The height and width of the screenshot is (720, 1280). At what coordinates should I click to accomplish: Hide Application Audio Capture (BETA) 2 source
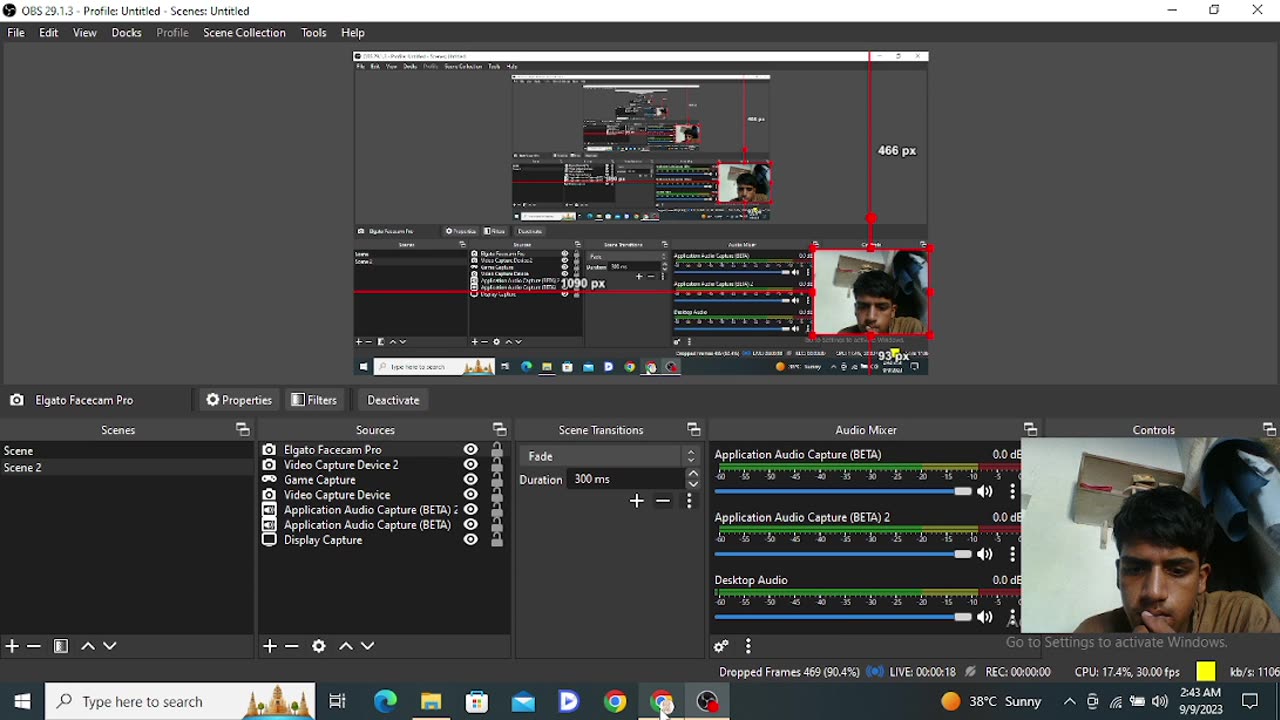tap(470, 510)
